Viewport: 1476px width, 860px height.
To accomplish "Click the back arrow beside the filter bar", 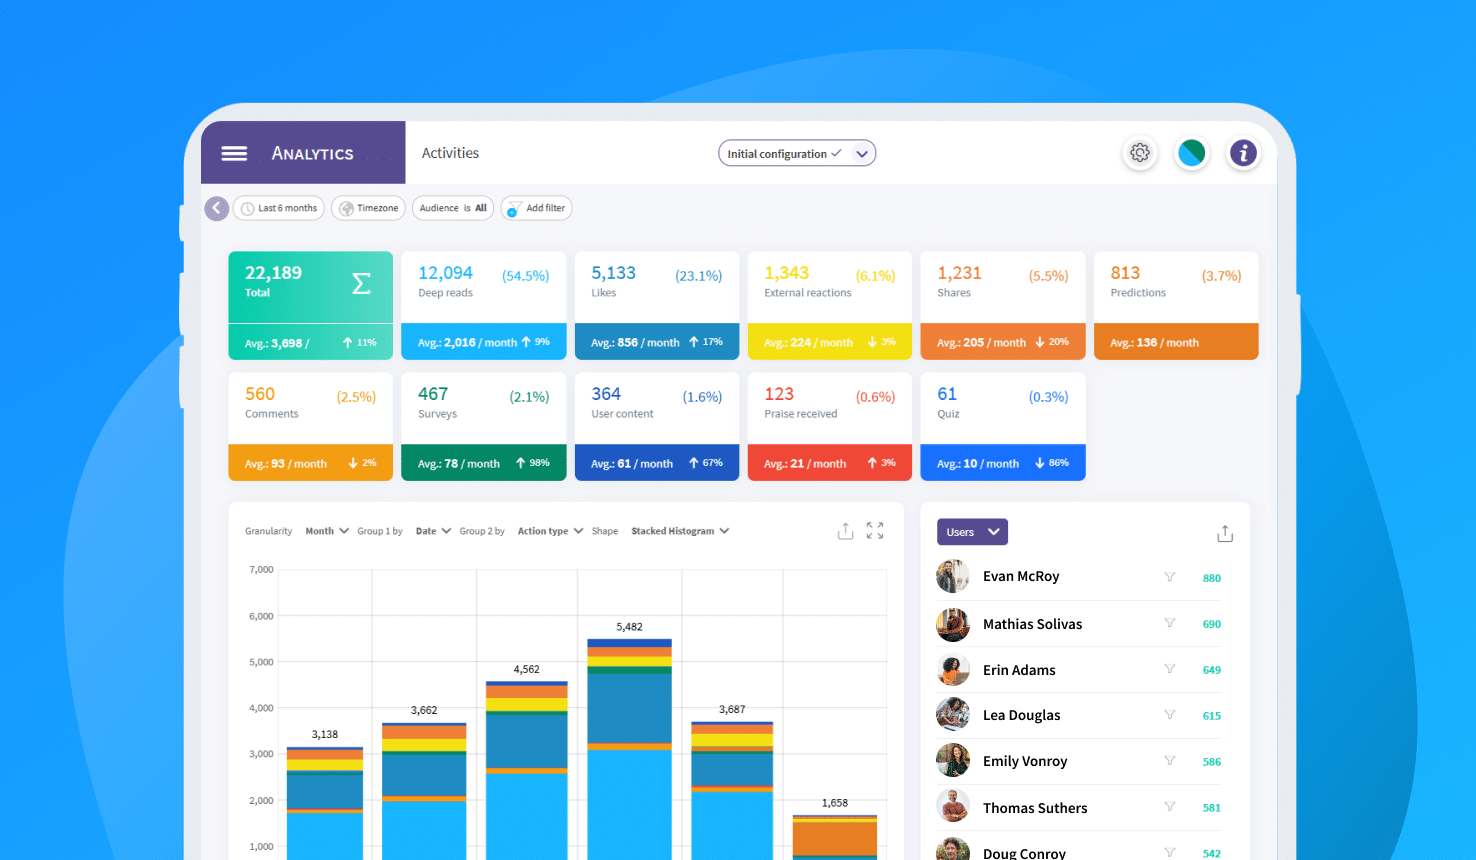I will 216,208.
